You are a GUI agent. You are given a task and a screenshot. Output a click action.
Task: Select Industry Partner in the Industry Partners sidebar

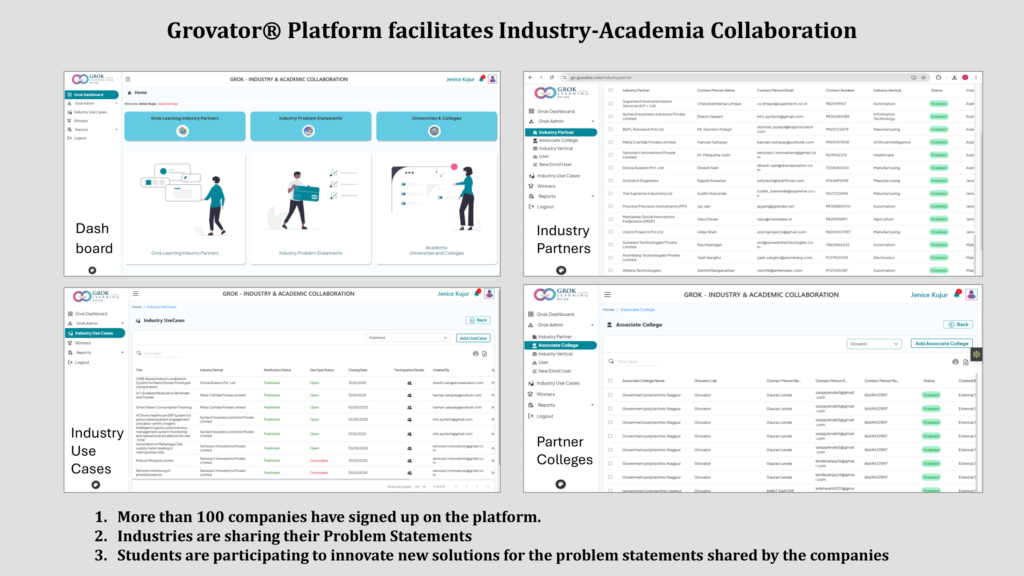click(561, 132)
